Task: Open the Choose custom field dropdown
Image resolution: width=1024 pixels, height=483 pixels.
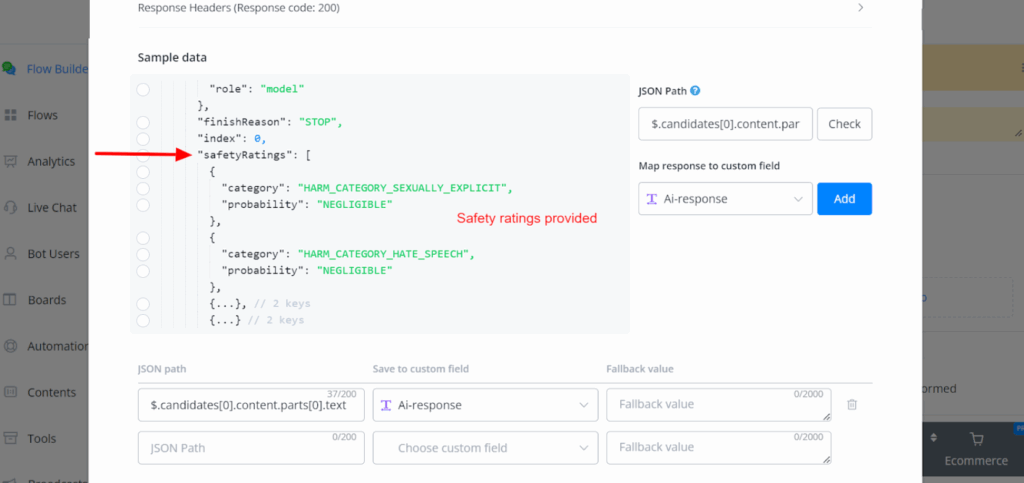Action: 485,448
